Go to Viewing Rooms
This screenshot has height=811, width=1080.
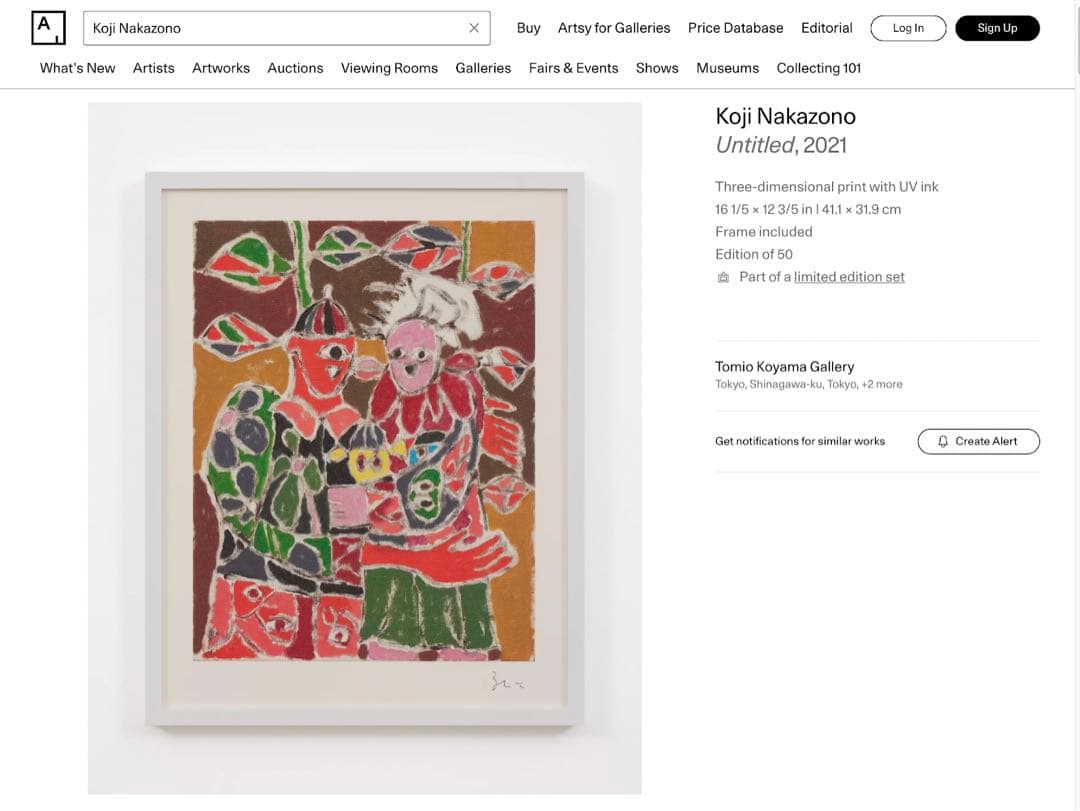point(389,68)
